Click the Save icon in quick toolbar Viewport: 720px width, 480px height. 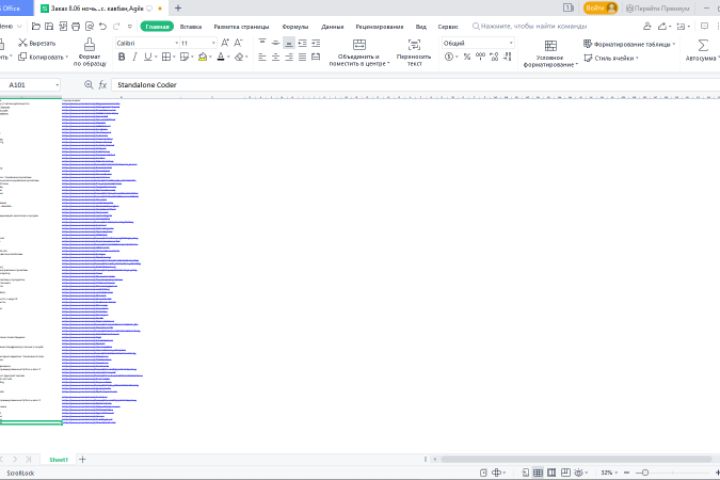click(49, 27)
